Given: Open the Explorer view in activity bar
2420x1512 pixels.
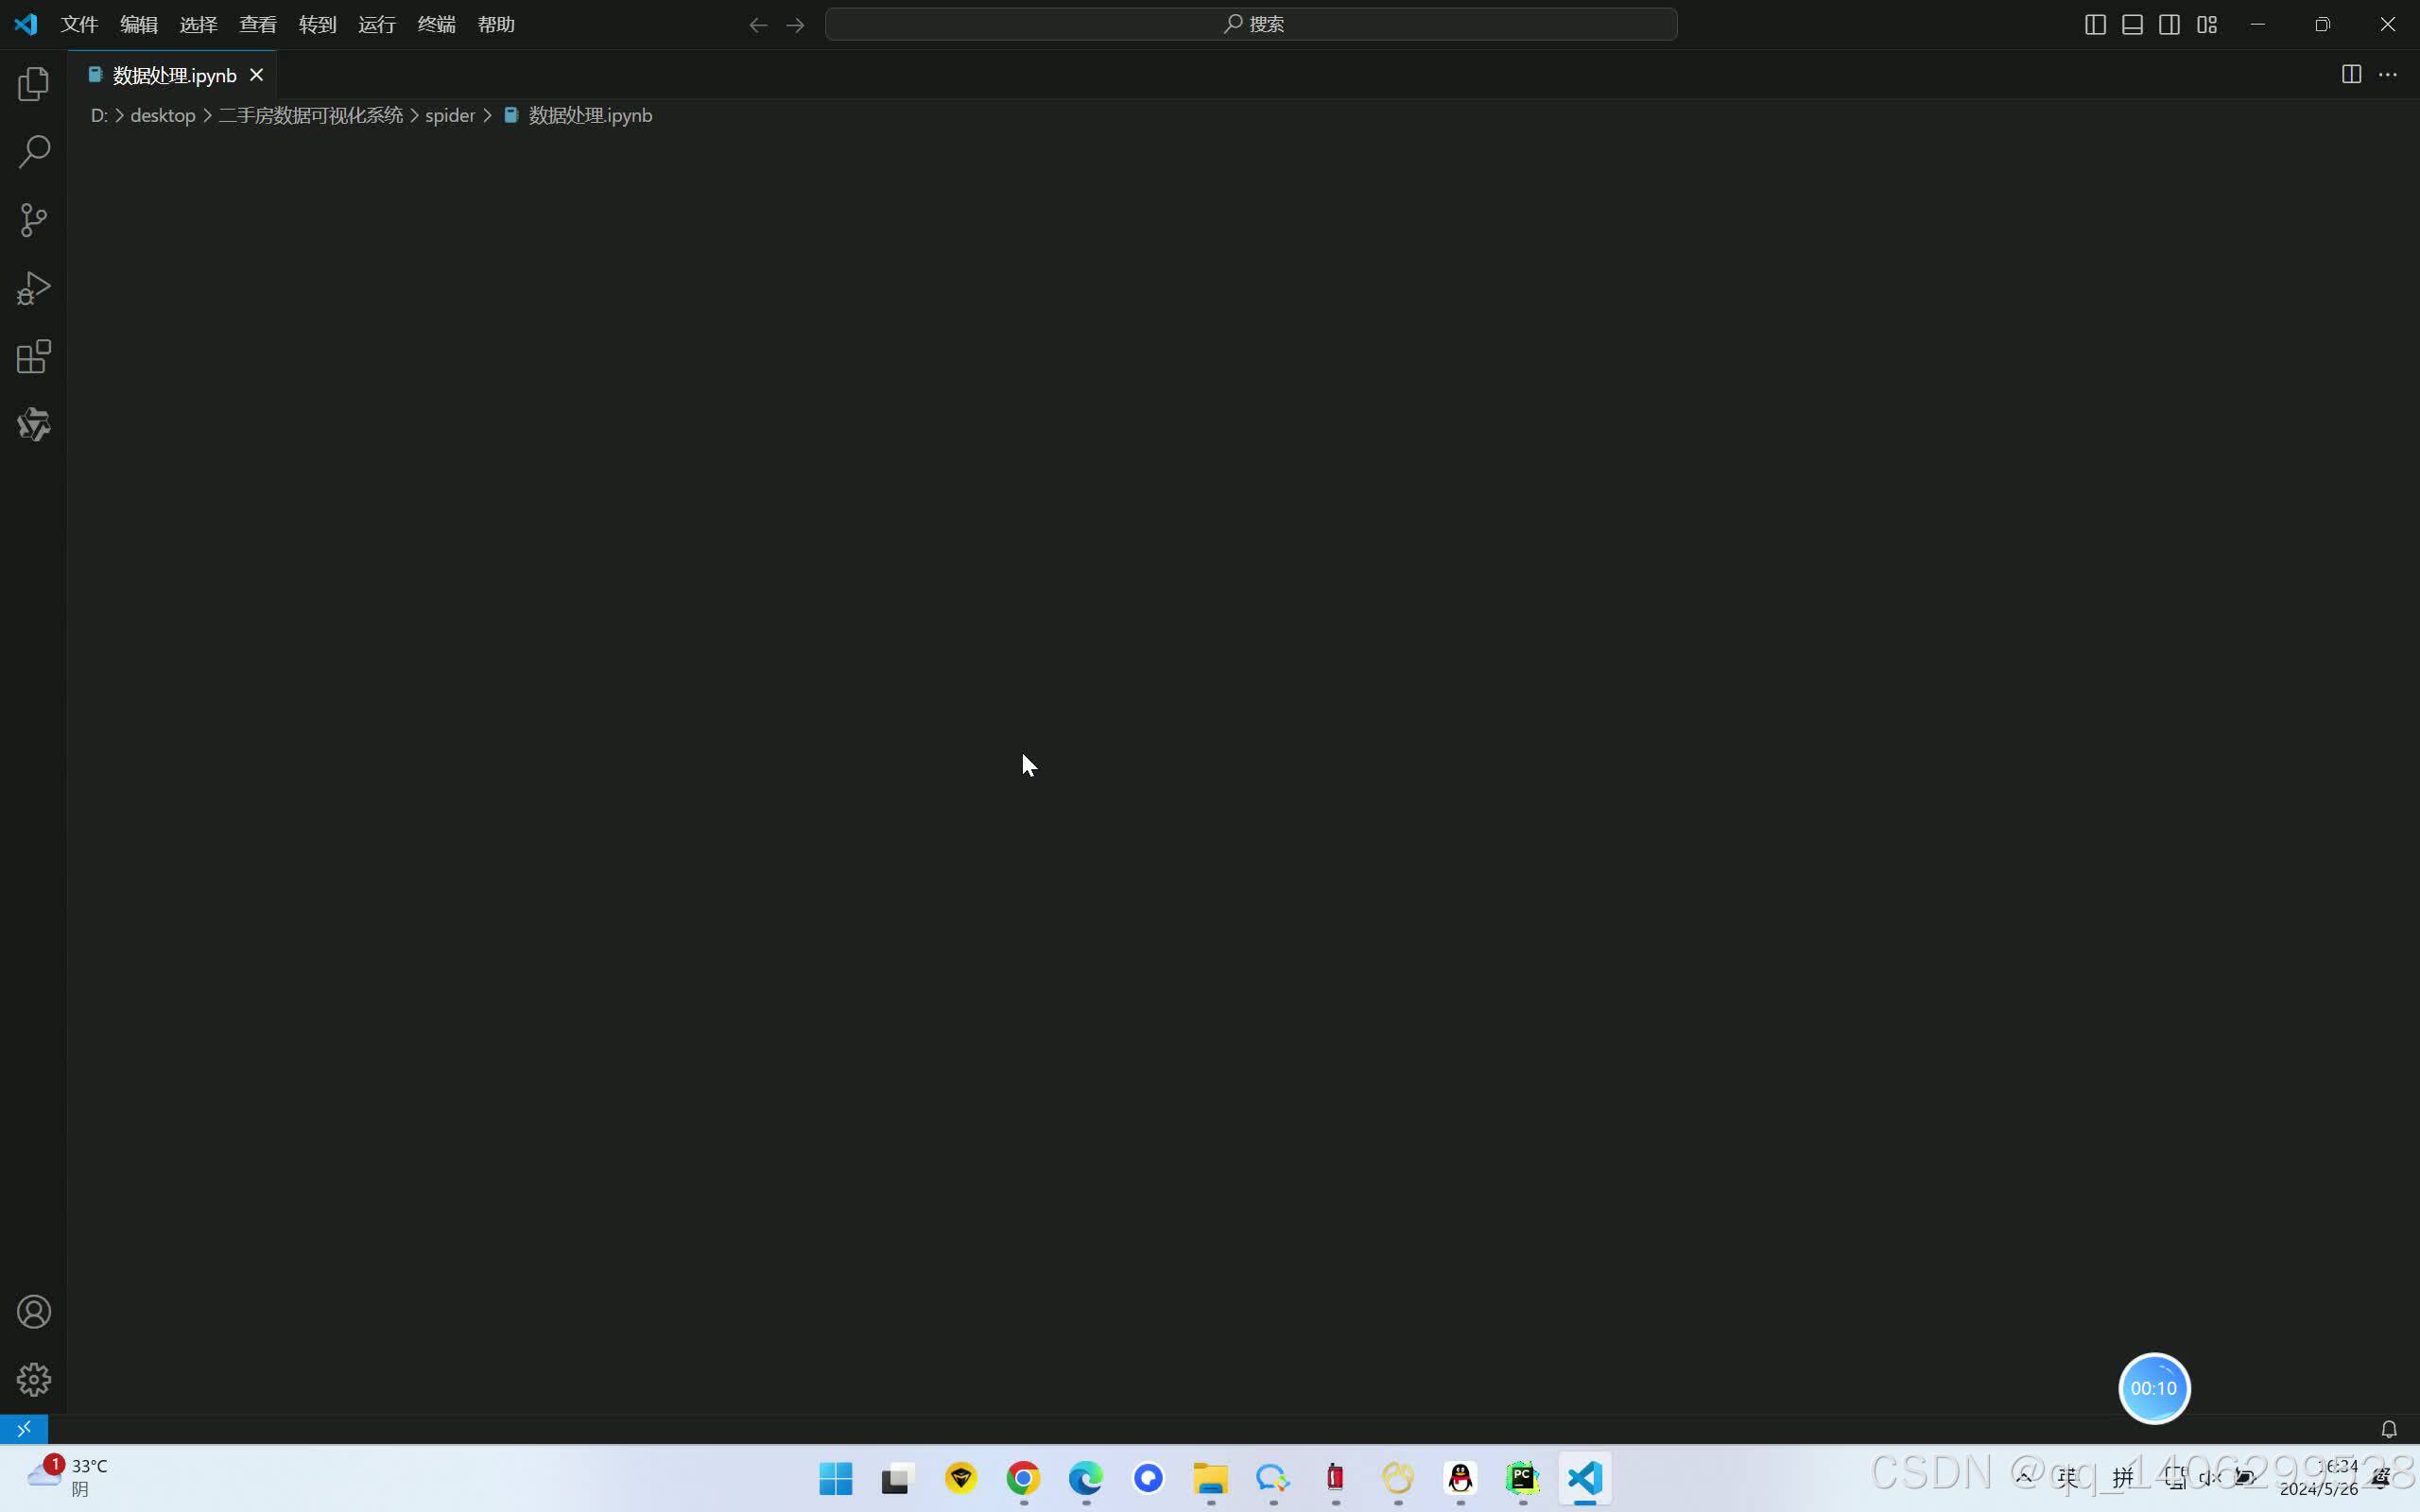Looking at the screenshot, I should pos(33,84).
